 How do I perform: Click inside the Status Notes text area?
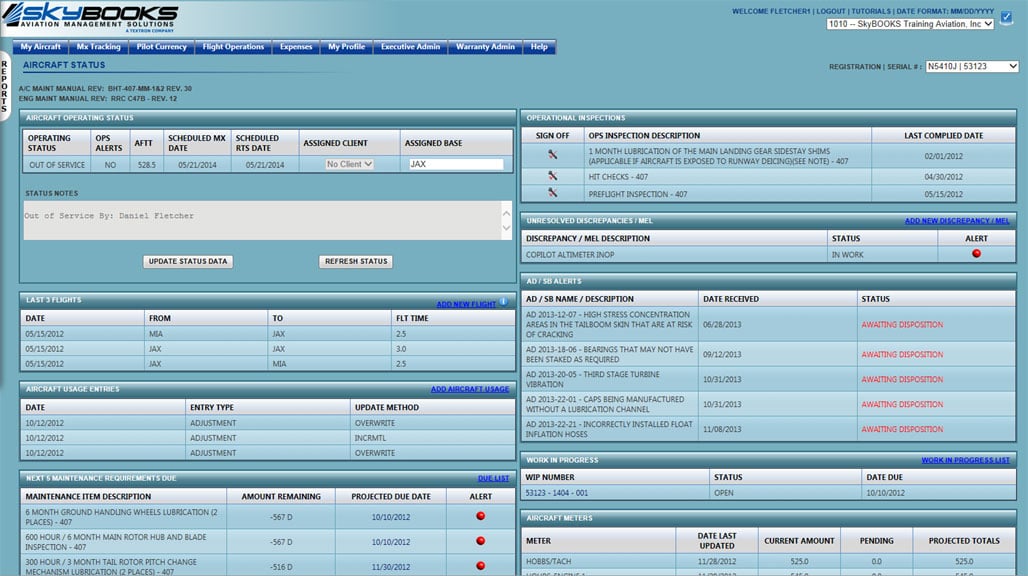coord(262,220)
